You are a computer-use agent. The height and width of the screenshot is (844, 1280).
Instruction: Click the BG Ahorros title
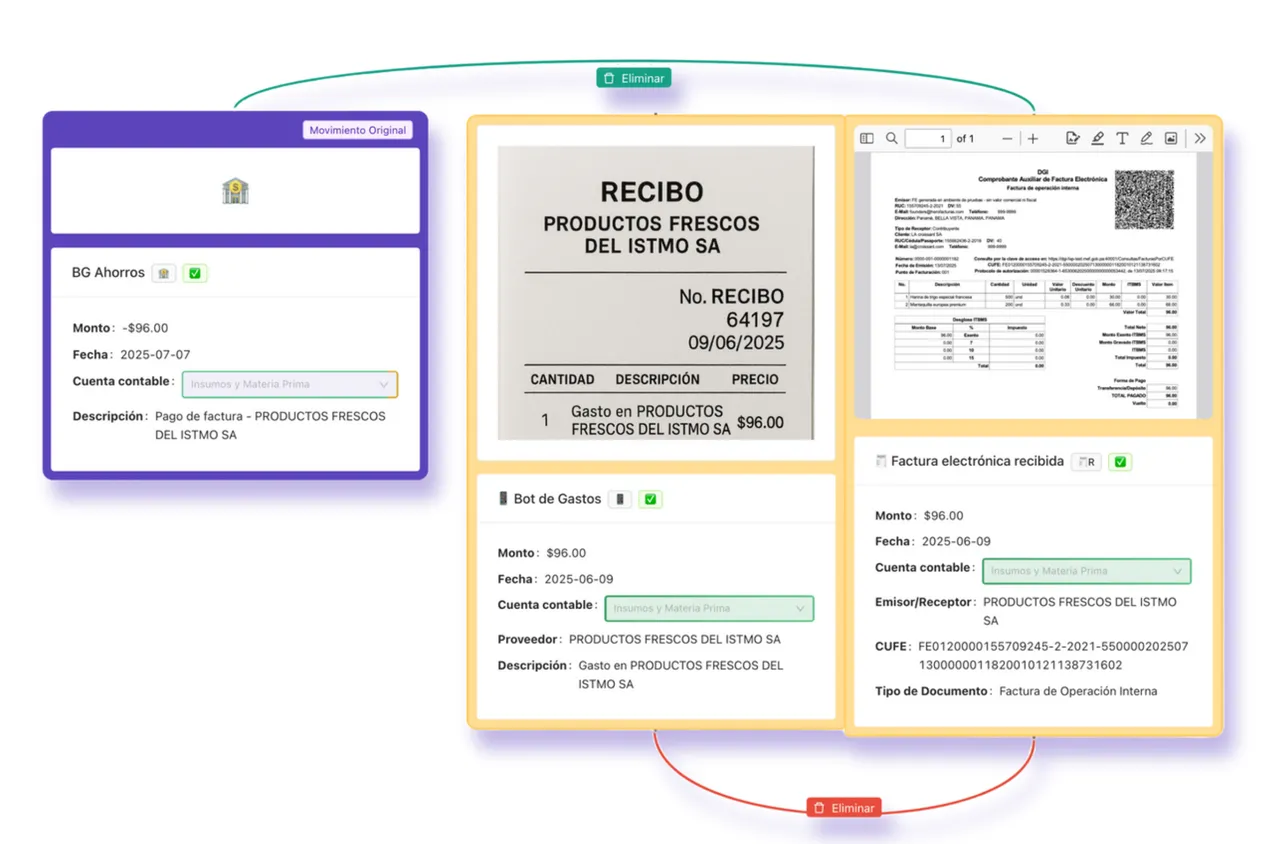108,273
